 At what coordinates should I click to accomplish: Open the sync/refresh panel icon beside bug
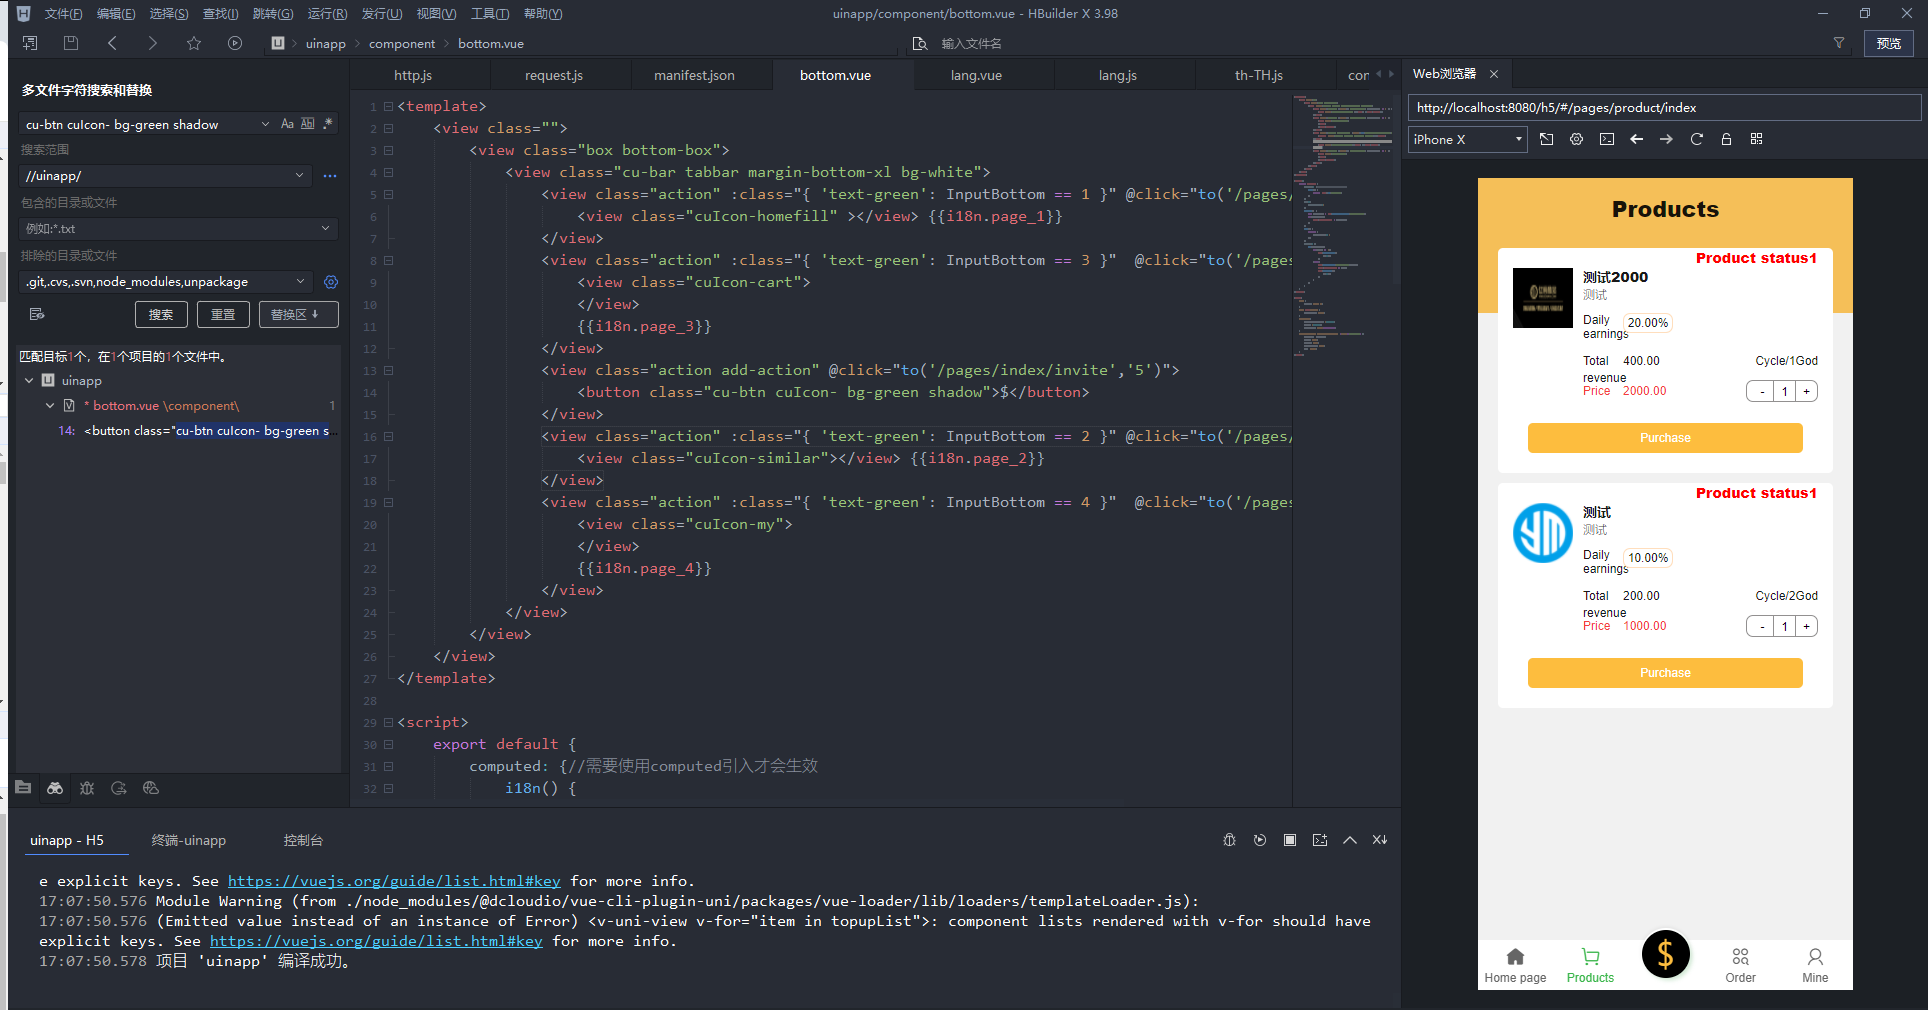tap(119, 788)
